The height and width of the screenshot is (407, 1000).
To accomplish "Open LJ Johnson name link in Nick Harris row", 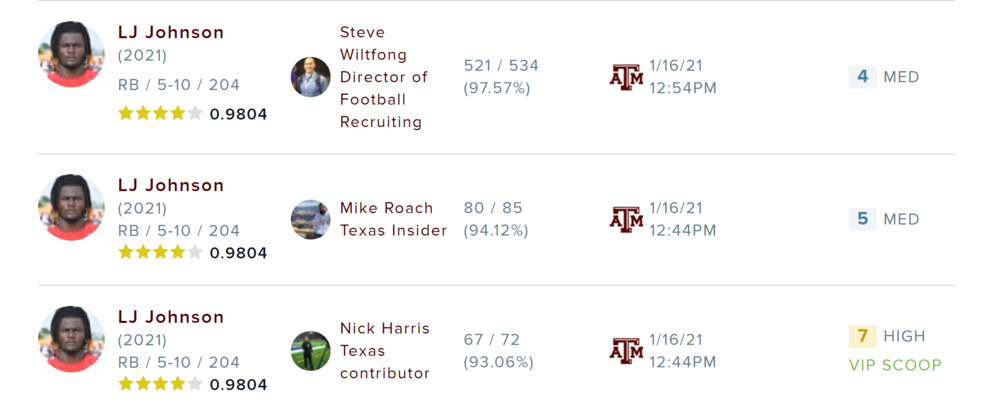I will (171, 317).
